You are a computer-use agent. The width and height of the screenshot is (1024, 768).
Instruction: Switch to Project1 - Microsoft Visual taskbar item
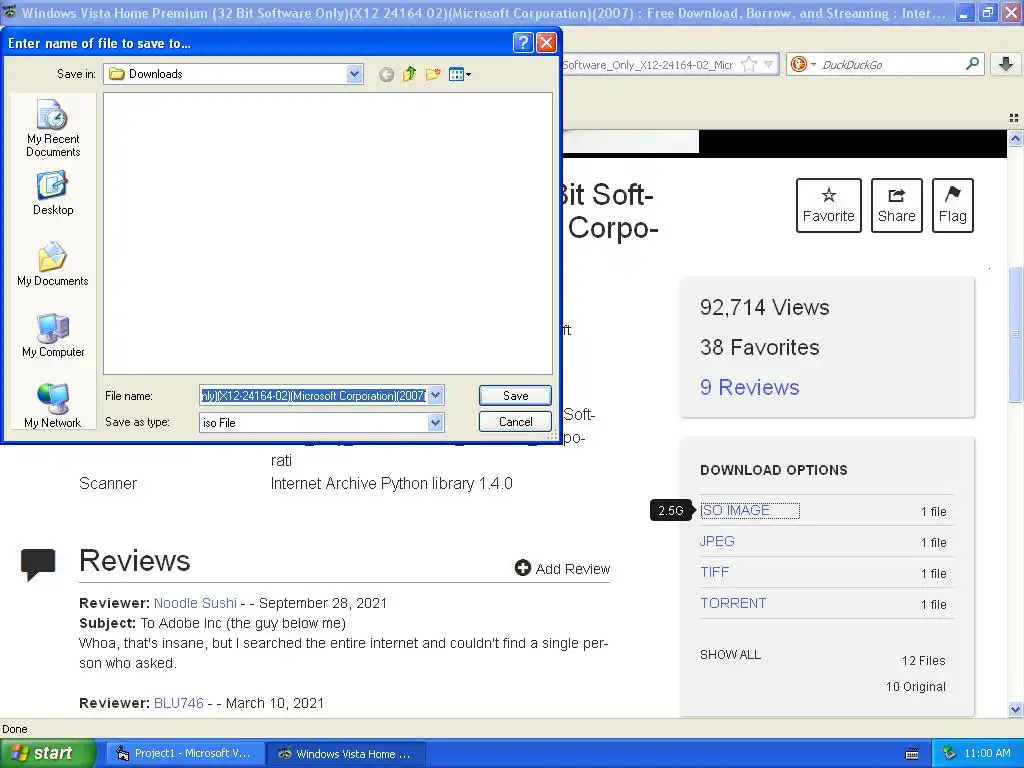click(185, 753)
